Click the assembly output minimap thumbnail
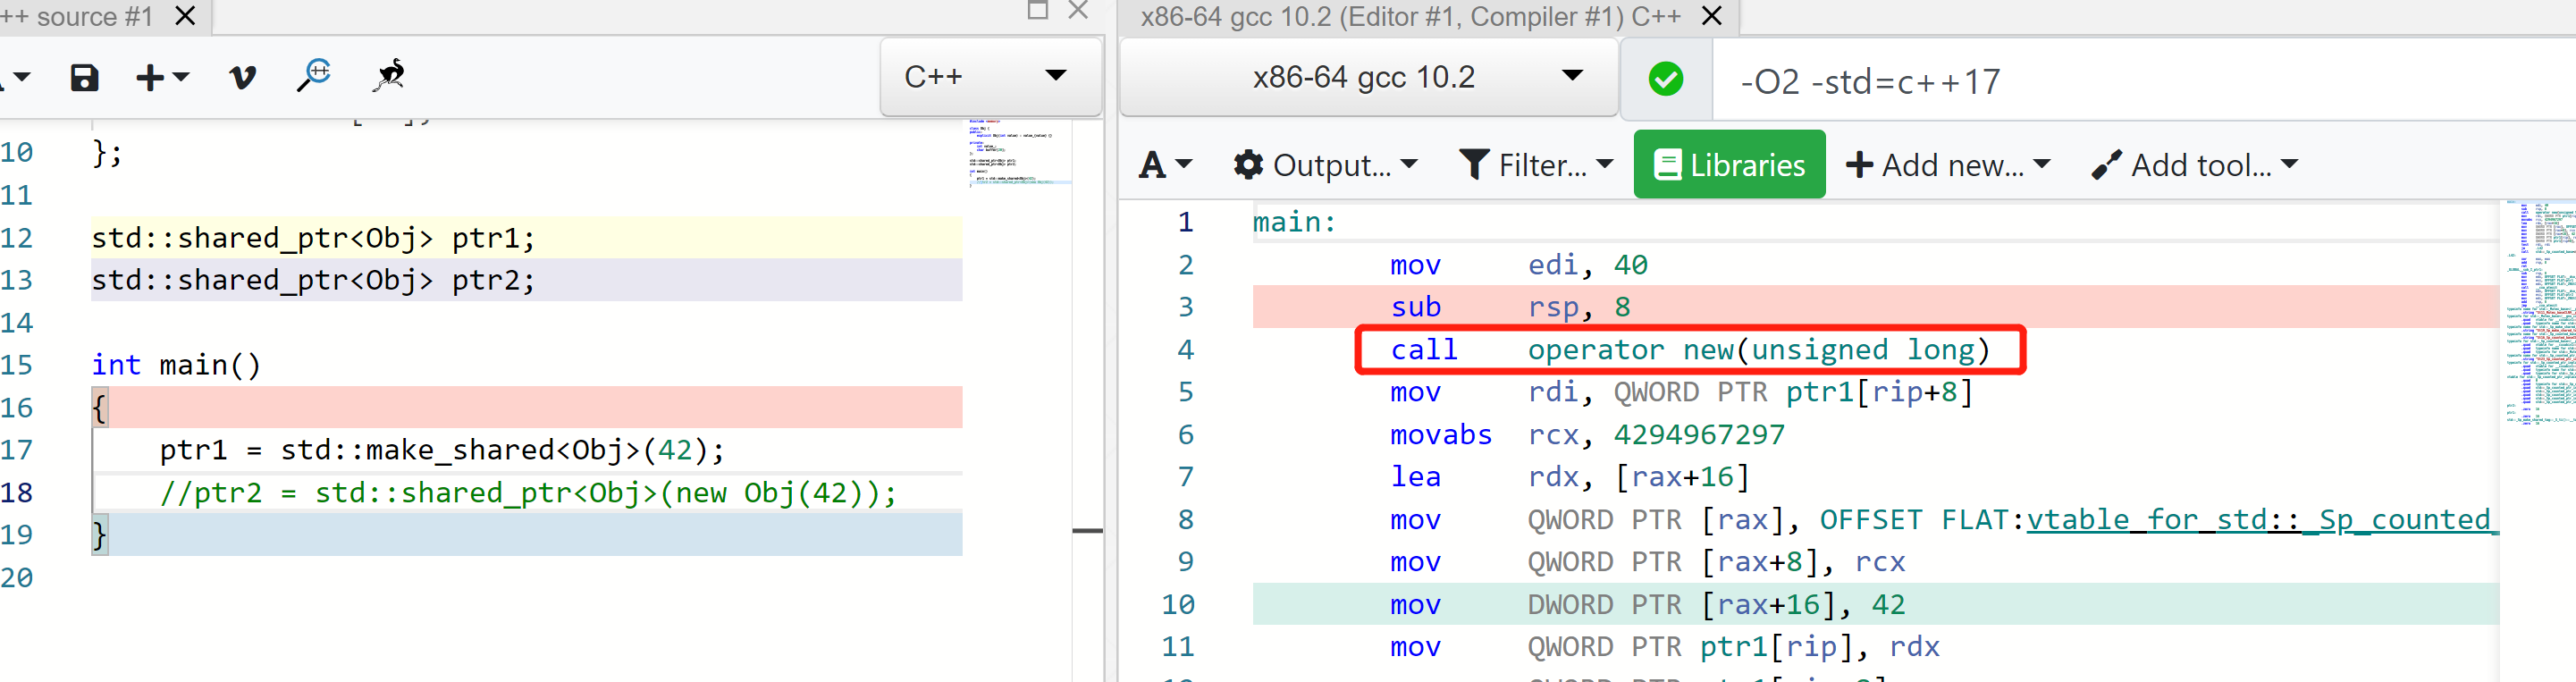This screenshot has width=2576, height=682. pyautogui.click(x=2539, y=313)
